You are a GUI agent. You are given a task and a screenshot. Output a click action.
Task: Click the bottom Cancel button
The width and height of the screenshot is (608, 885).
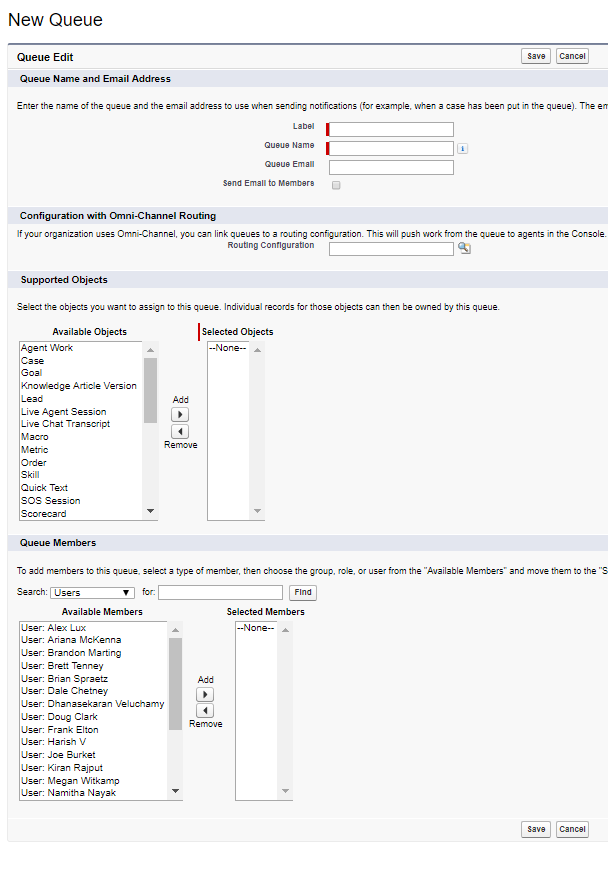(x=572, y=829)
